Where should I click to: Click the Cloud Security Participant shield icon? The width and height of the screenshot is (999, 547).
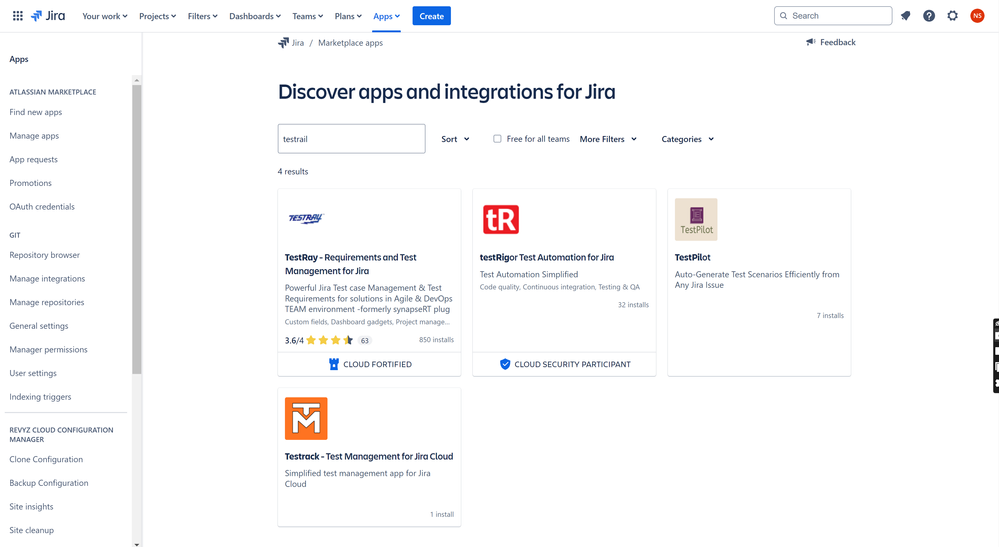pos(505,364)
